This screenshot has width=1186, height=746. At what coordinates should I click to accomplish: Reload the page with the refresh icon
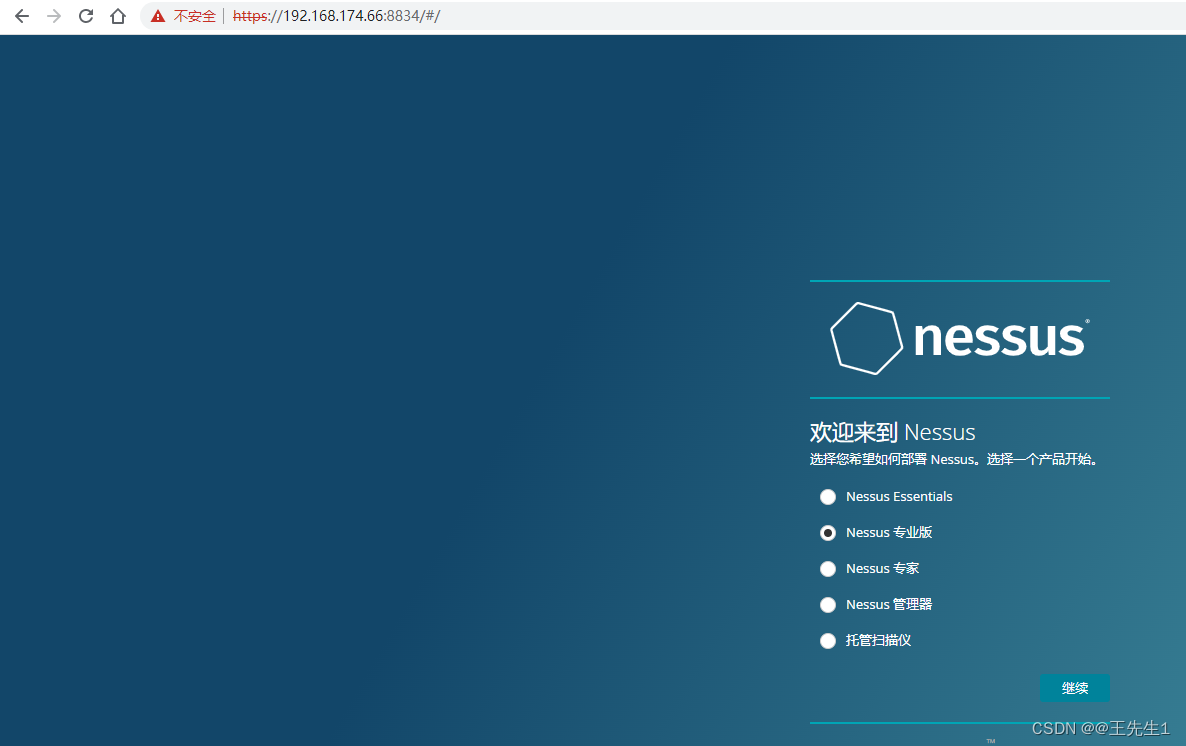(x=86, y=16)
